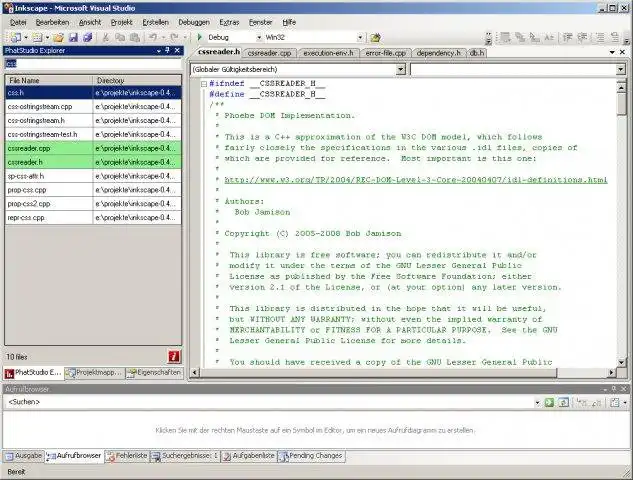Image resolution: width=633 pixels, height=480 pixels.
Task: Click the Add New Item toolbar icon
Action: 37,38
